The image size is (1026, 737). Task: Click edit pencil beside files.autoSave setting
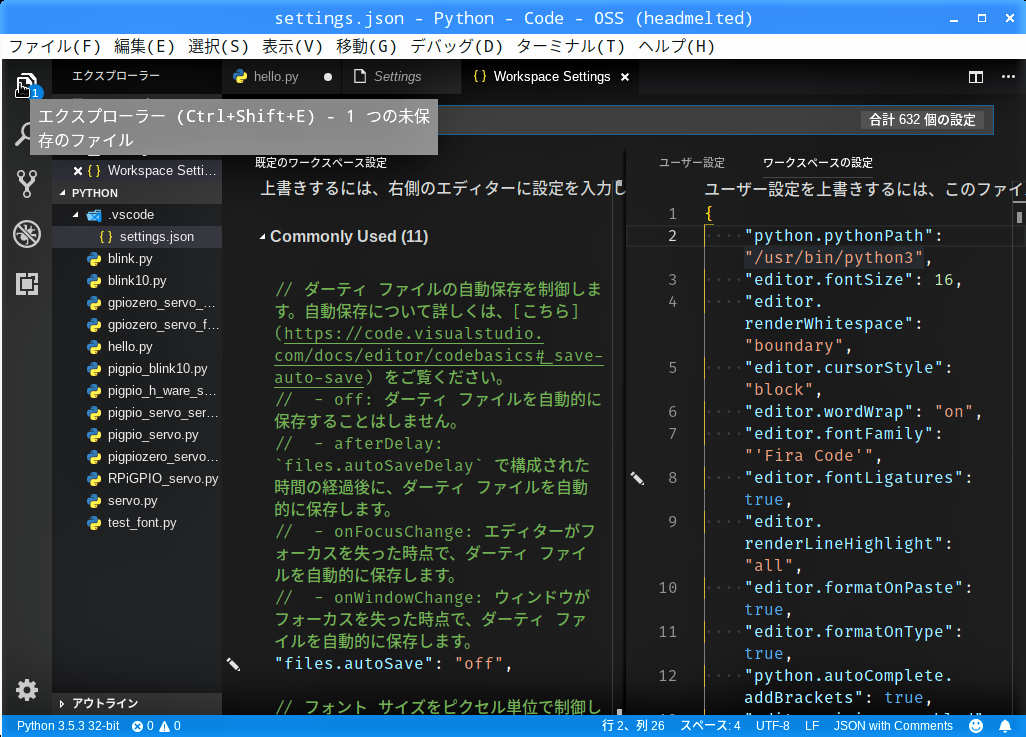click(x=233, y=664)
